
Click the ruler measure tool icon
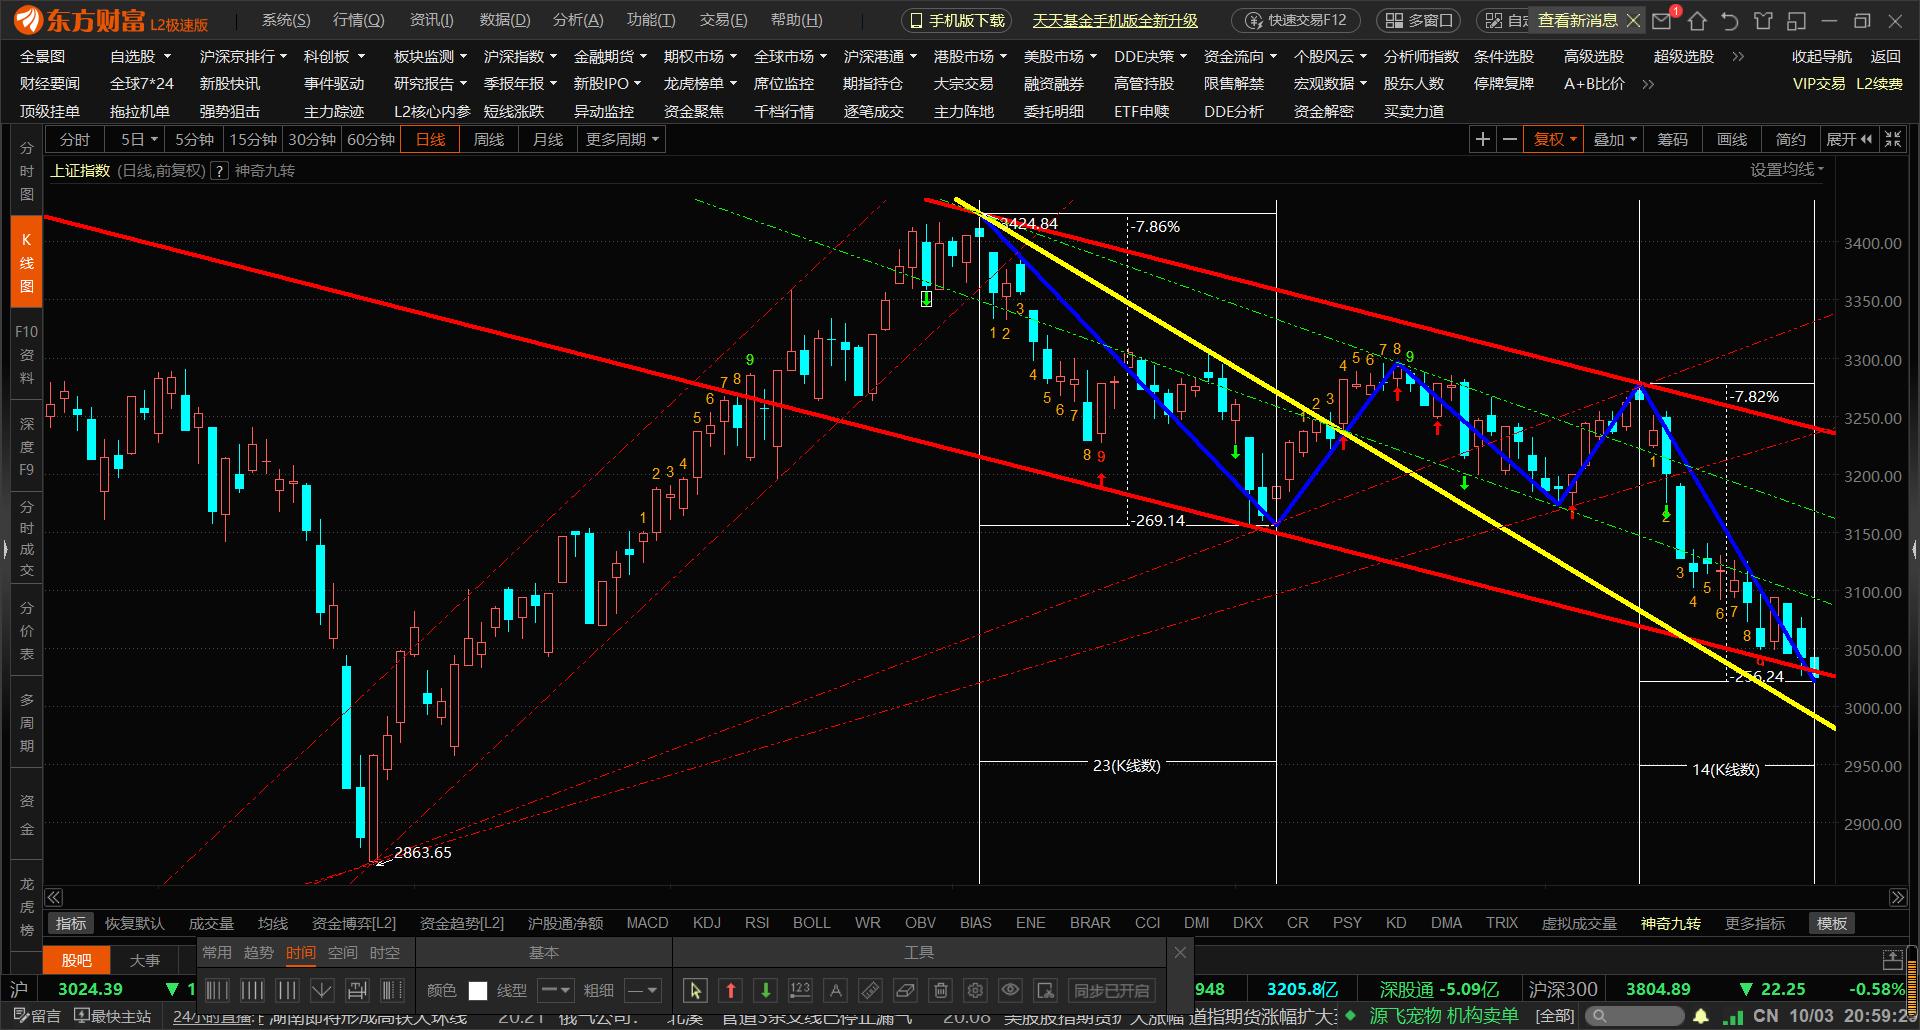870,990
